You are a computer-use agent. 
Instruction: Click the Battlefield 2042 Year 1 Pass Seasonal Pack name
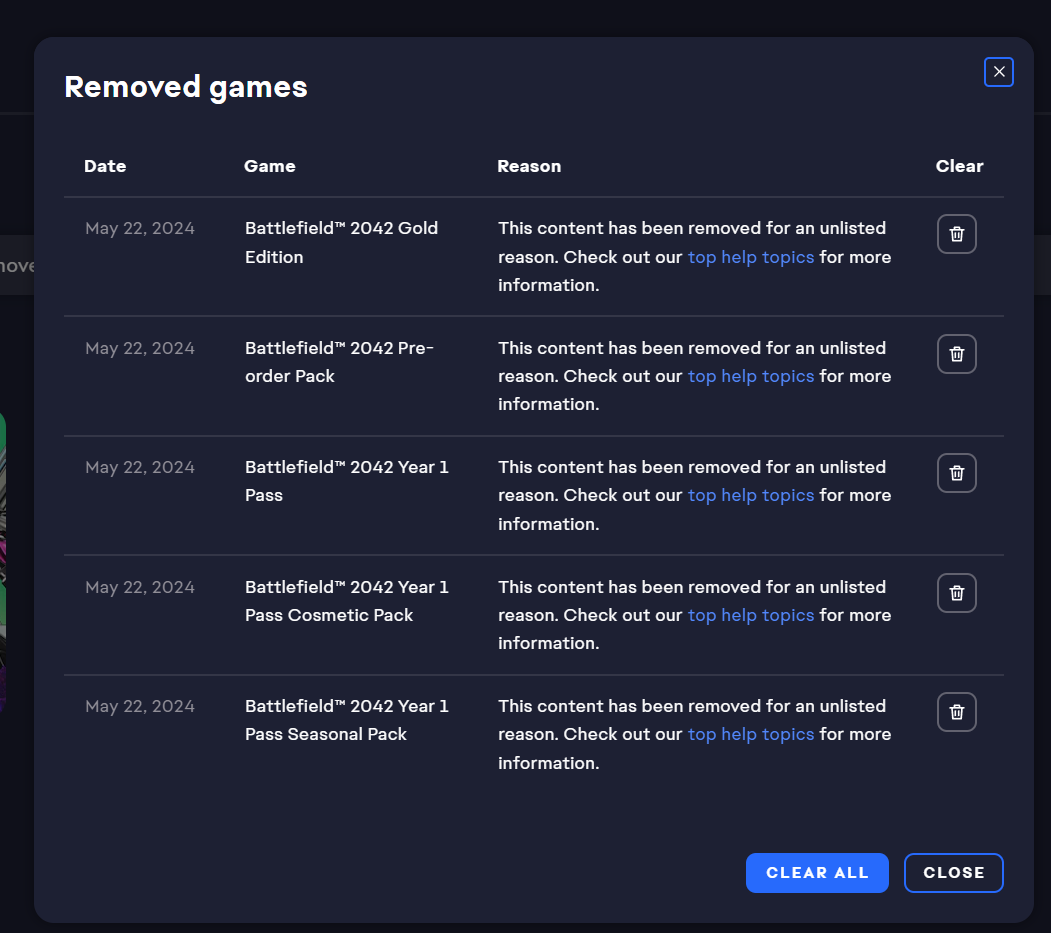click(346, 720)
